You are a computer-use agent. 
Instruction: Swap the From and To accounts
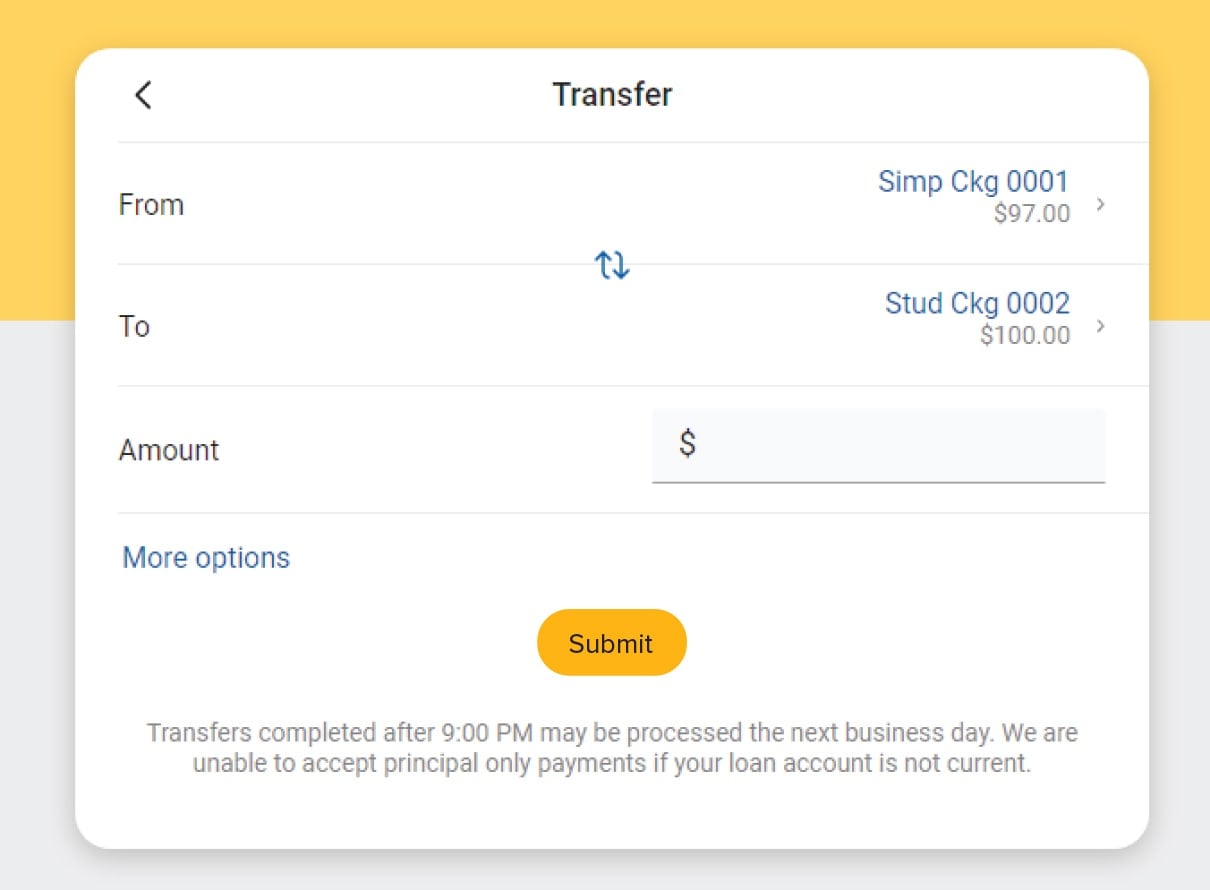tap(612, 265)
